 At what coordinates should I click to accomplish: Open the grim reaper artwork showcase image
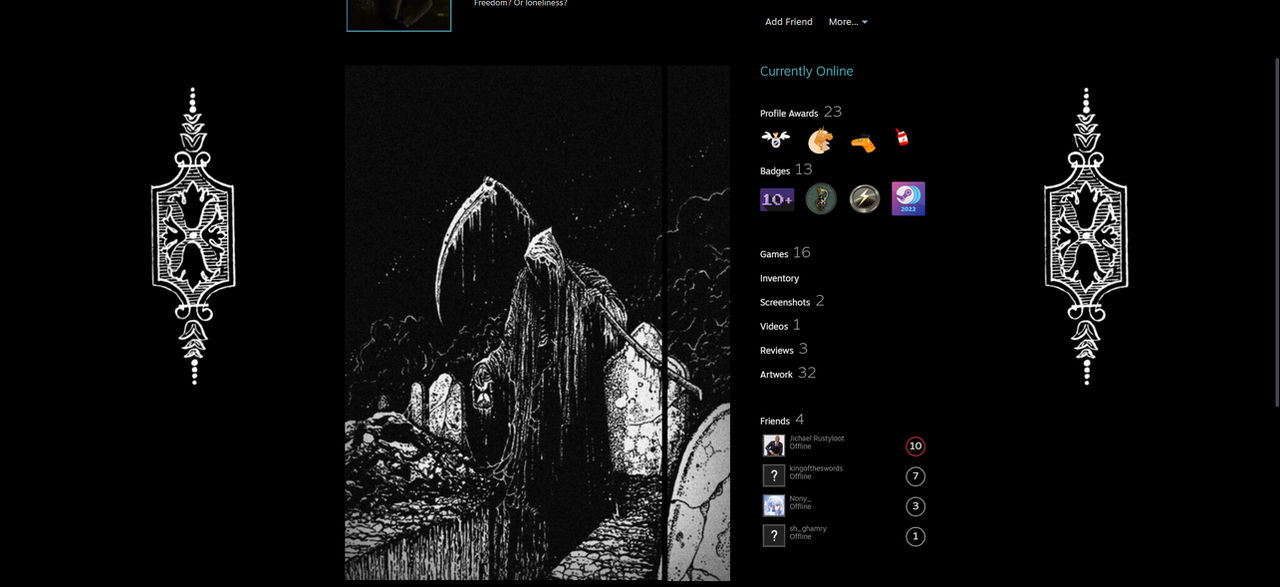(504, 323)
